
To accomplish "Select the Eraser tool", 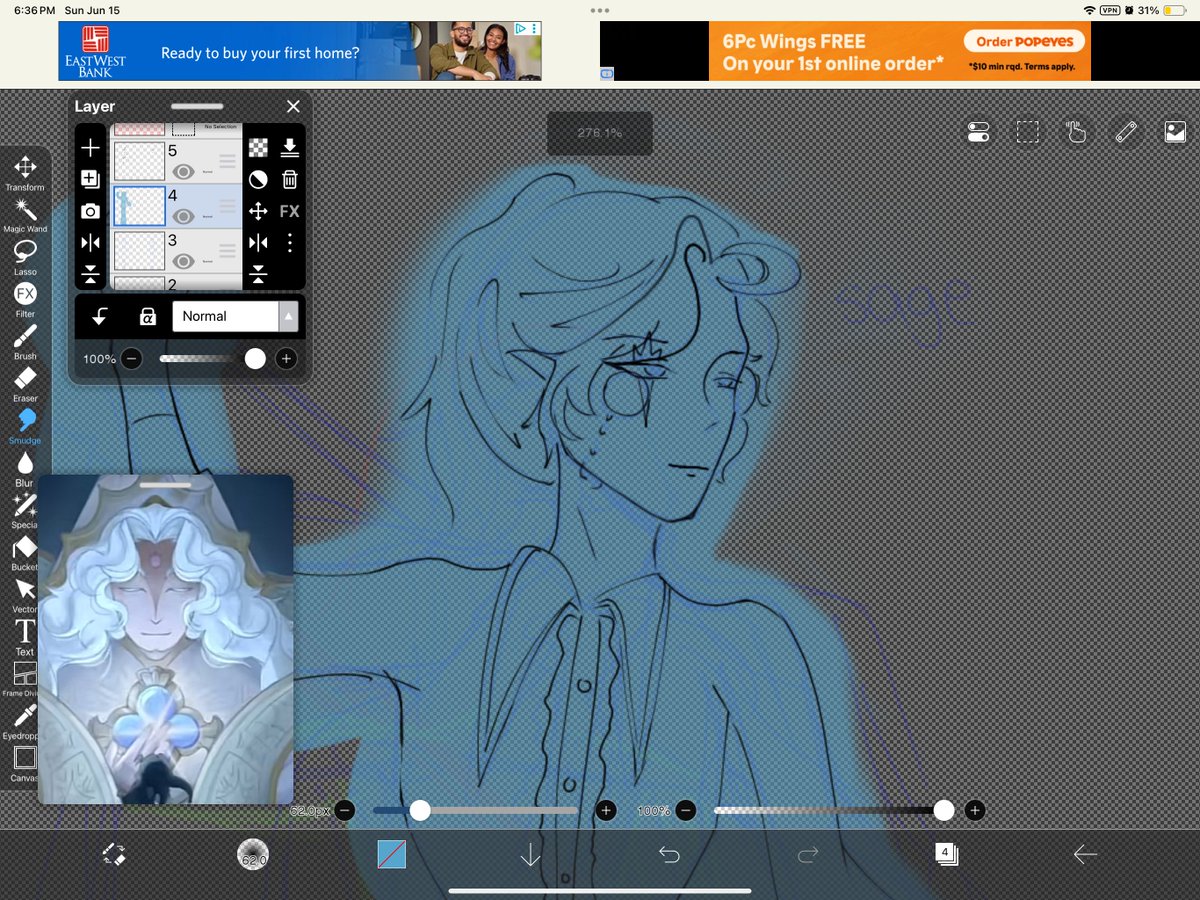I will tap(25, 384).
